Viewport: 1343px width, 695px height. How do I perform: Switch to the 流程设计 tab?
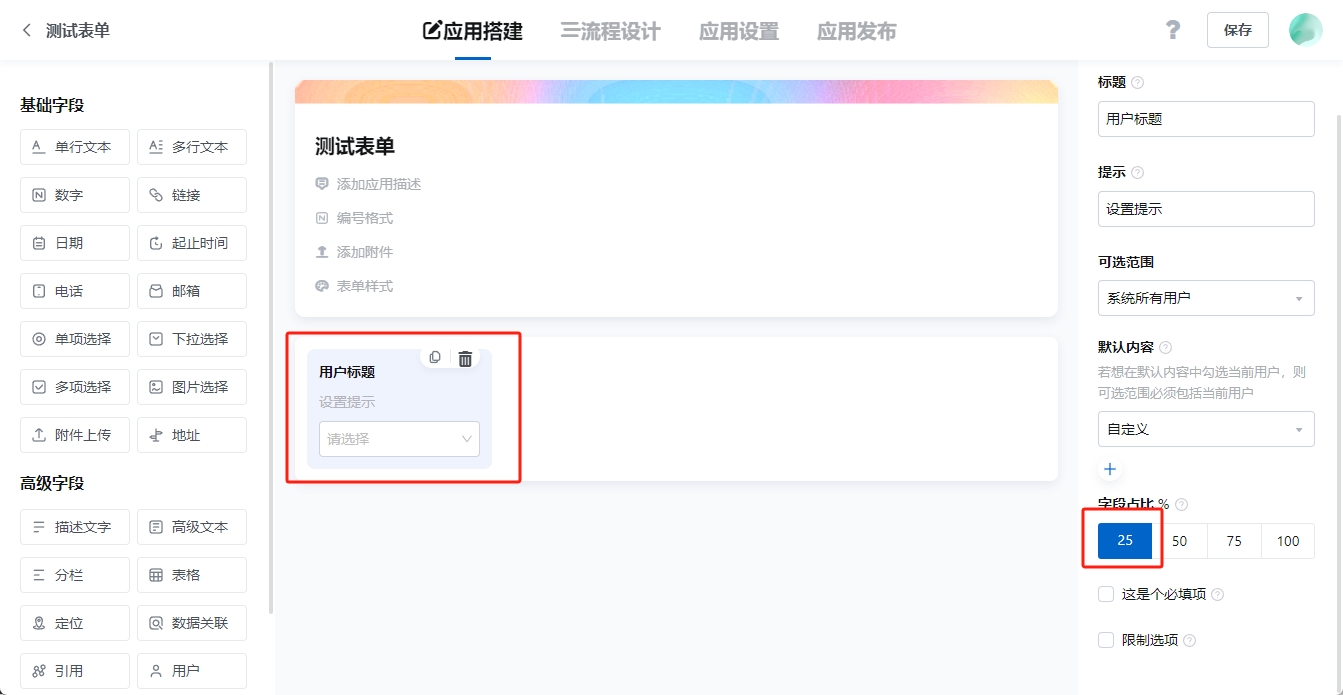pos(610,31)
